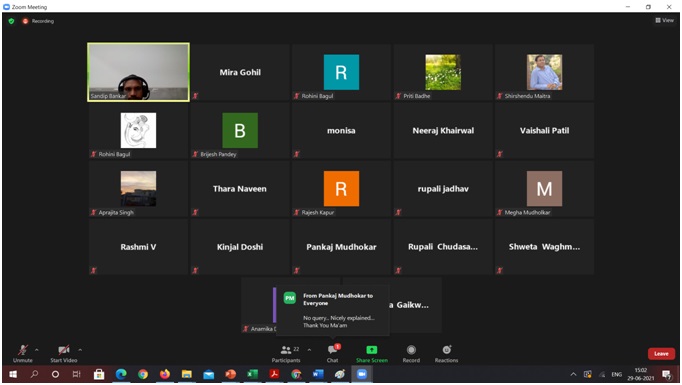Open Windows notification center
682x385 pixels.
point(666,374)
